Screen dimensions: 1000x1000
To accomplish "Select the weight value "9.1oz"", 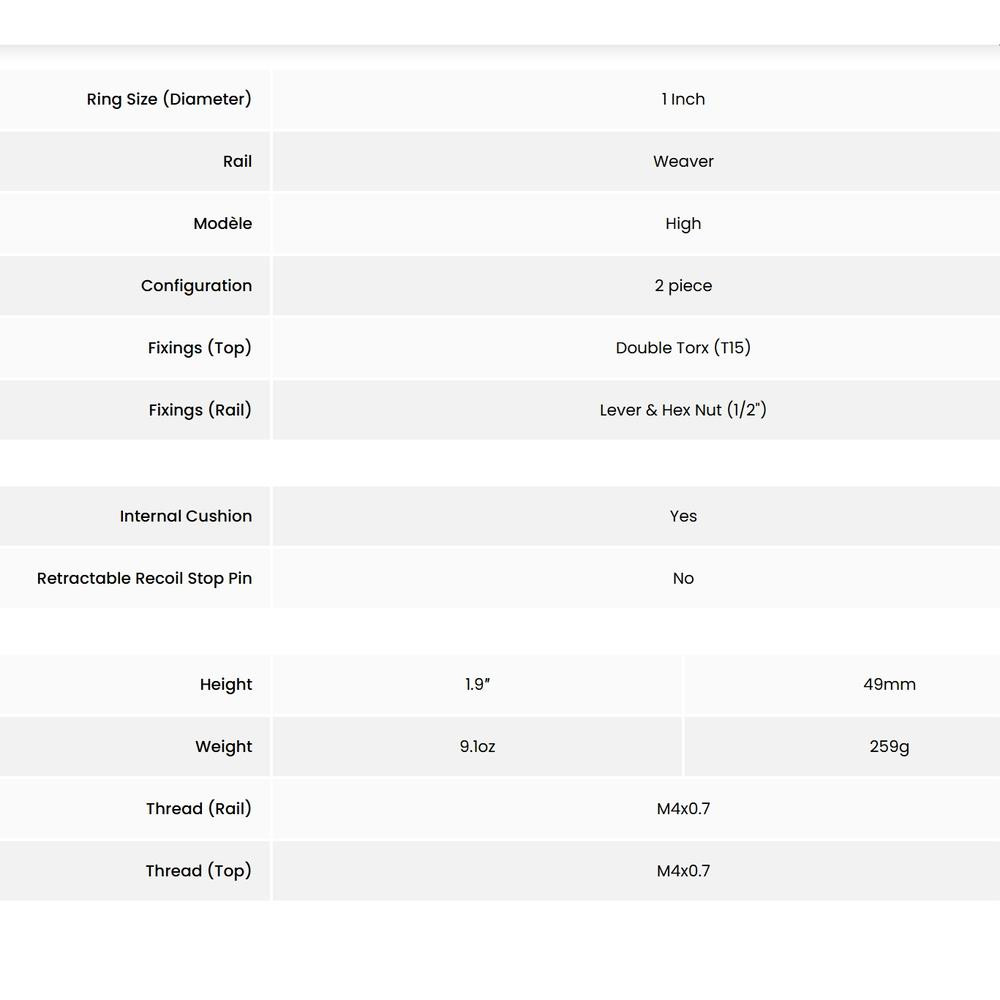I will [477, 746].
